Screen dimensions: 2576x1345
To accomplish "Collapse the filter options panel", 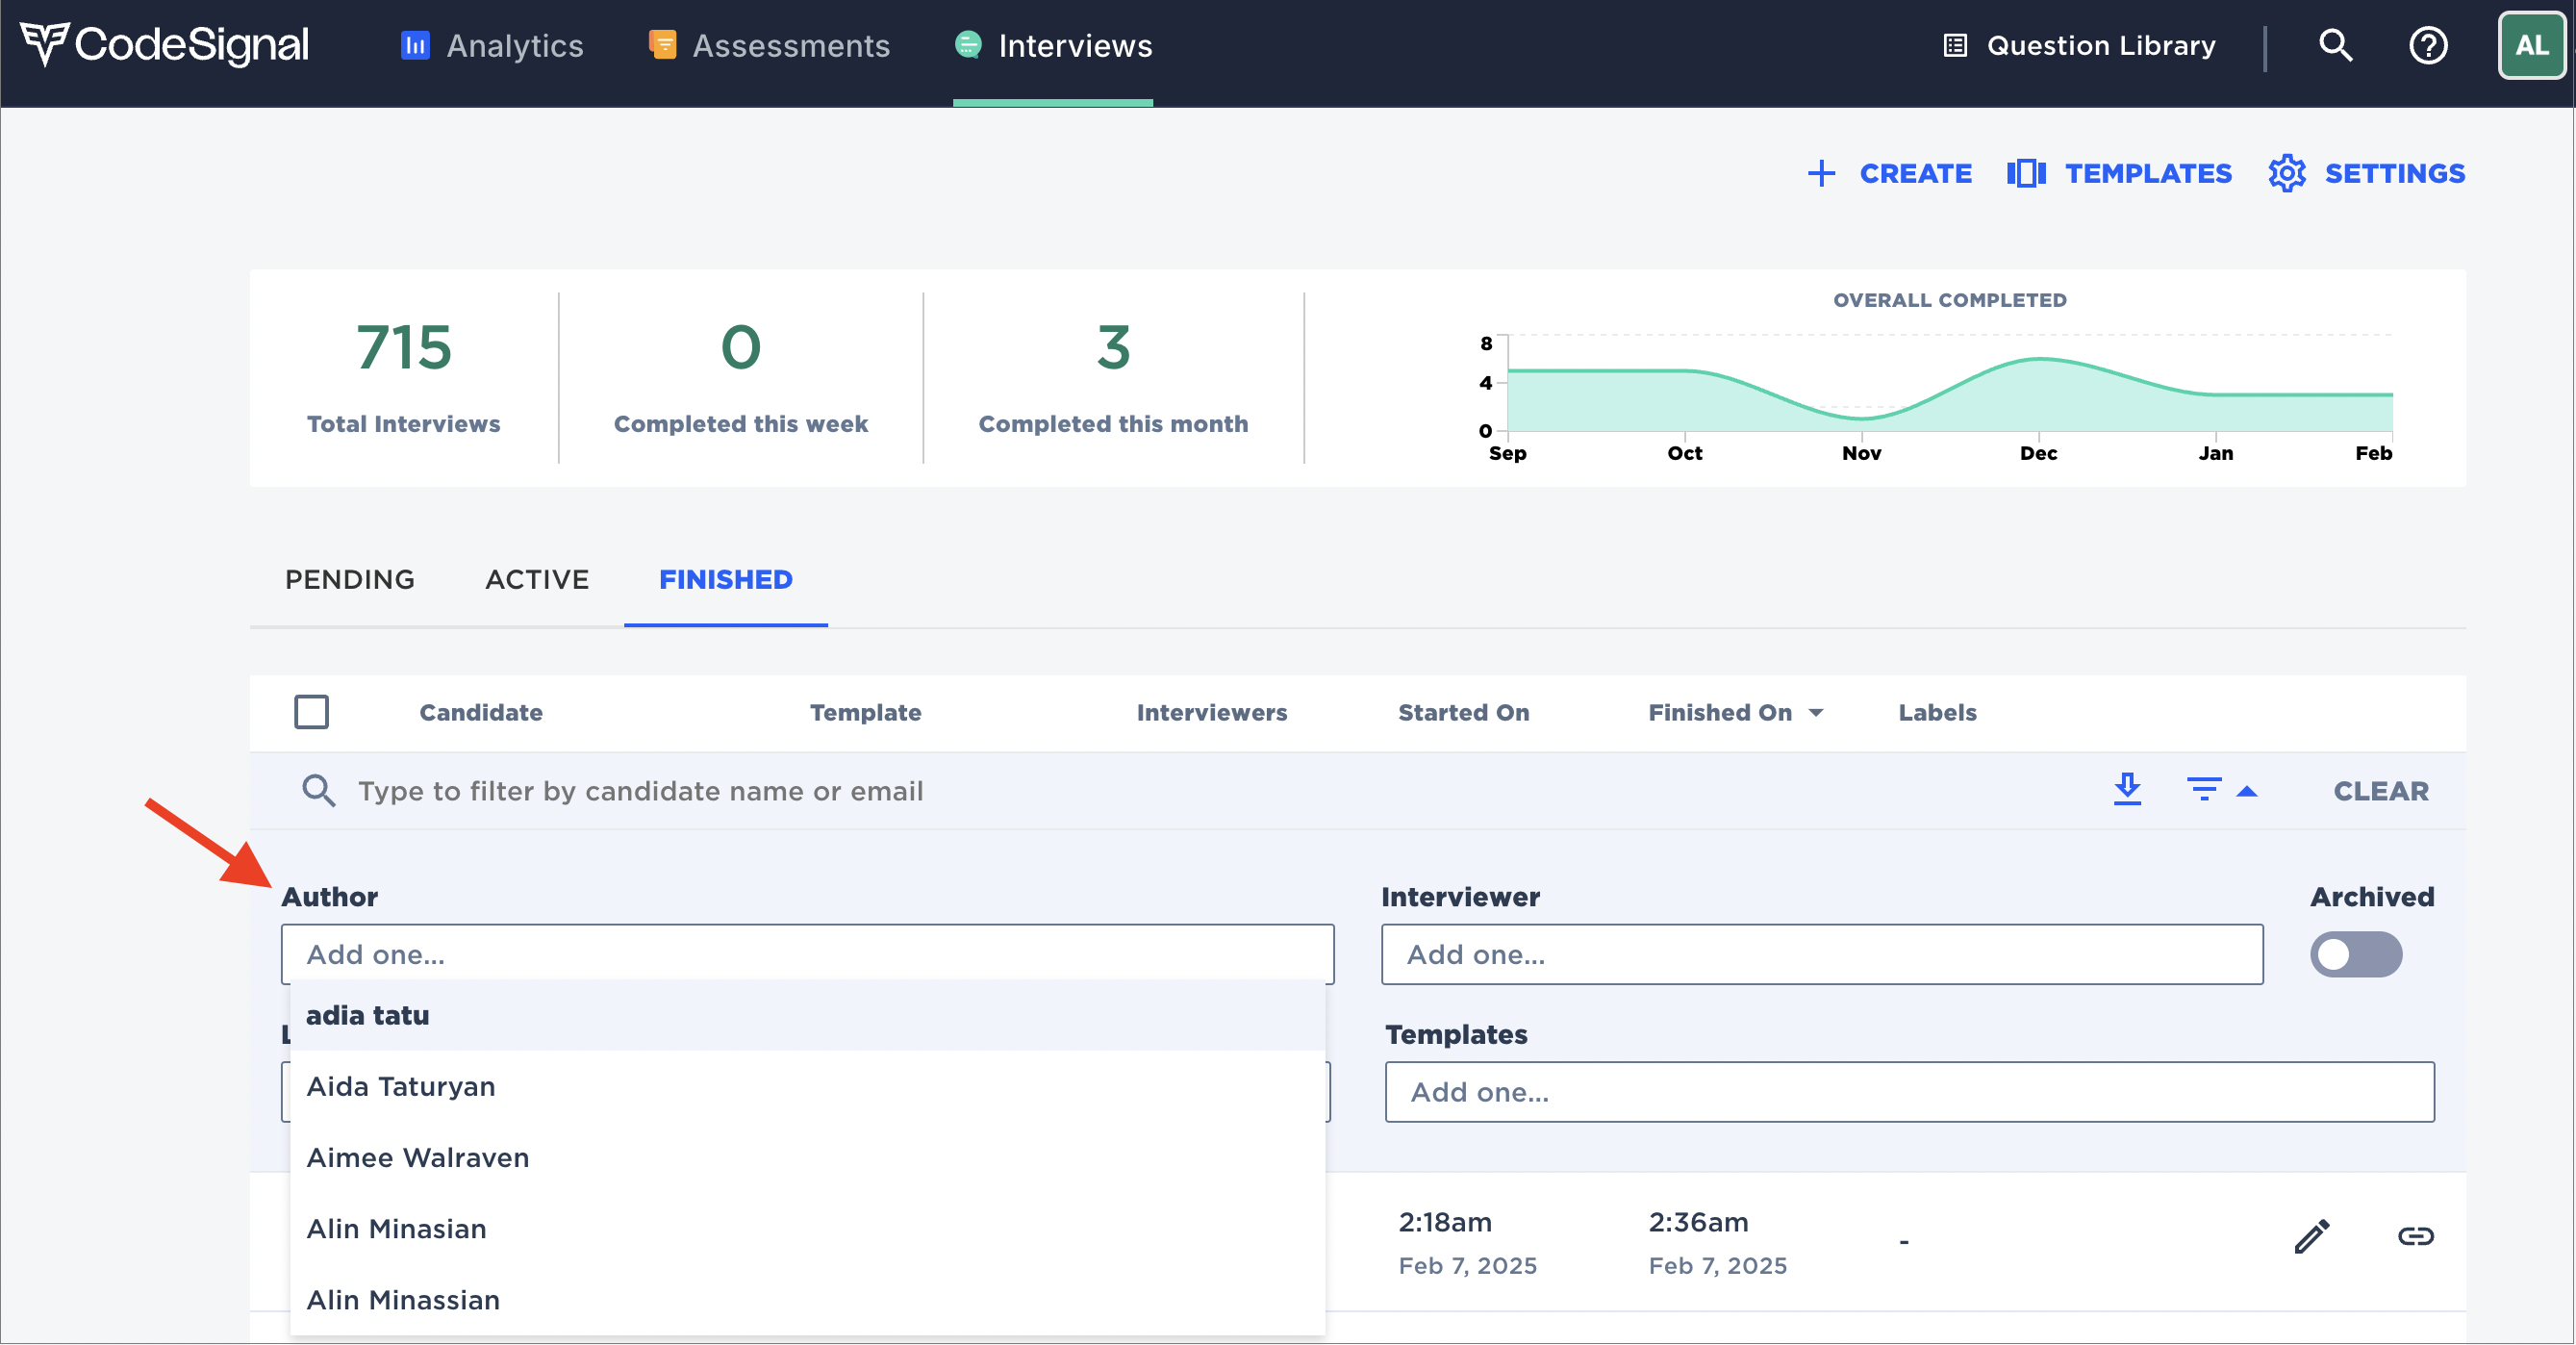I will coord(2222,791).
